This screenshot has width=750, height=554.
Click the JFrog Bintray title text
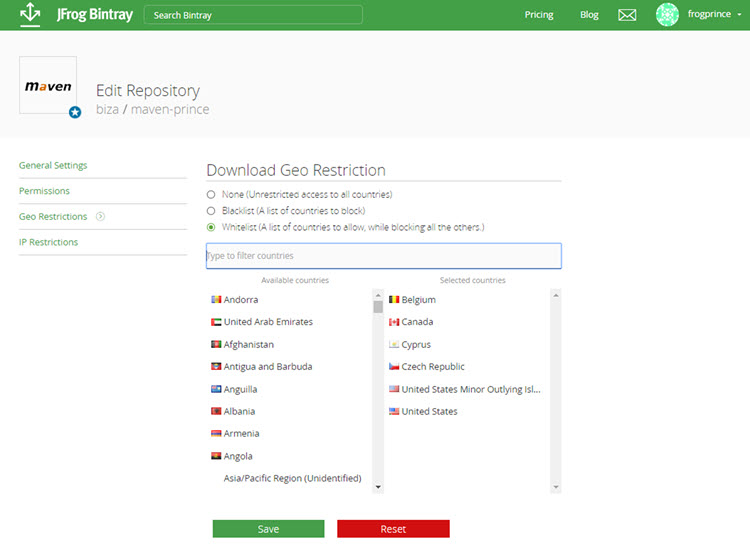coord(95,14)
